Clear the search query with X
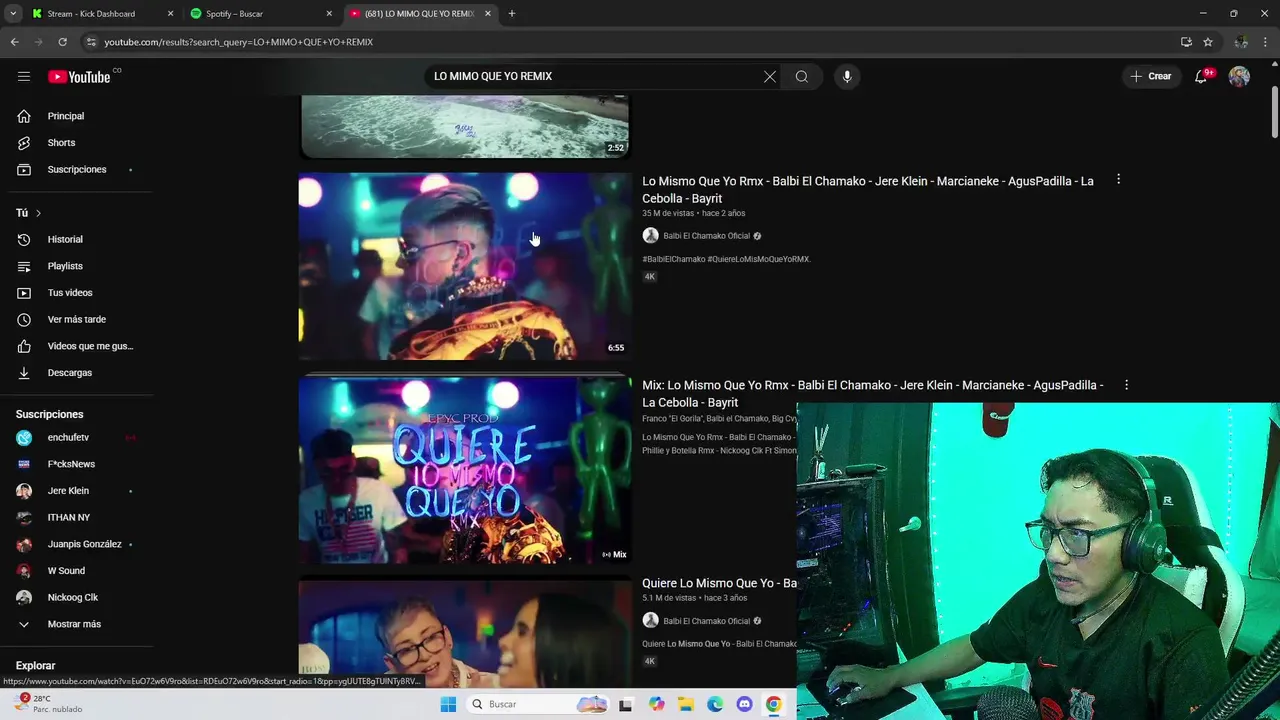The image size is (1280, 720). click(770, 76)
